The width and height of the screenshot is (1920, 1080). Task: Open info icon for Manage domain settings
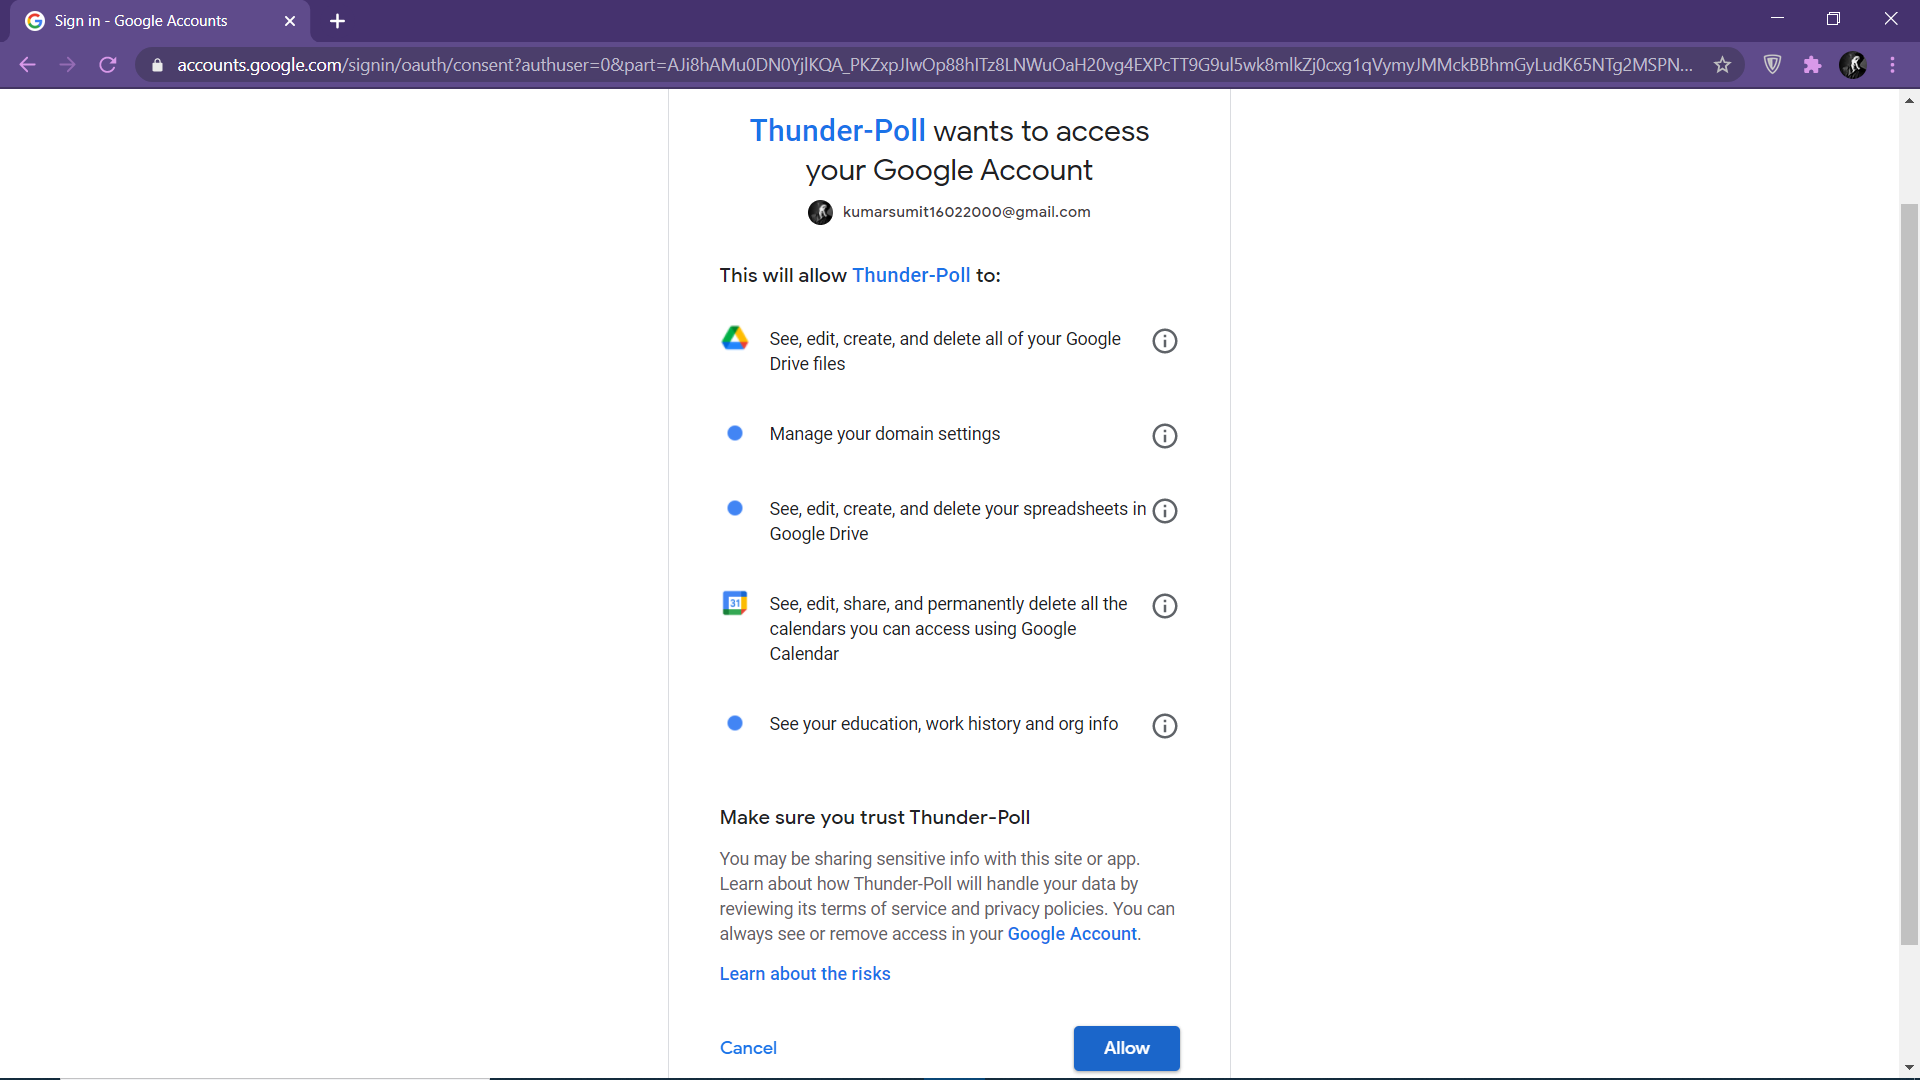1164,436
